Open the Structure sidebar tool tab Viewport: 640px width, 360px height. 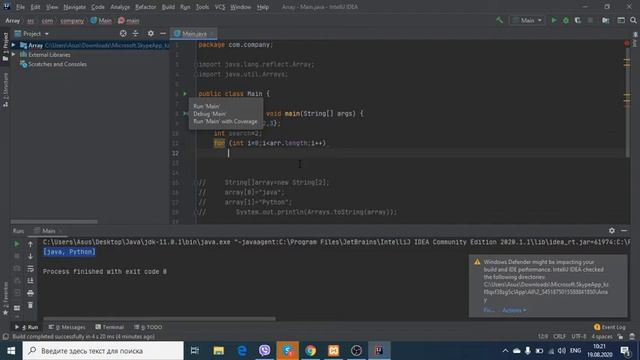tap(5, 90)
